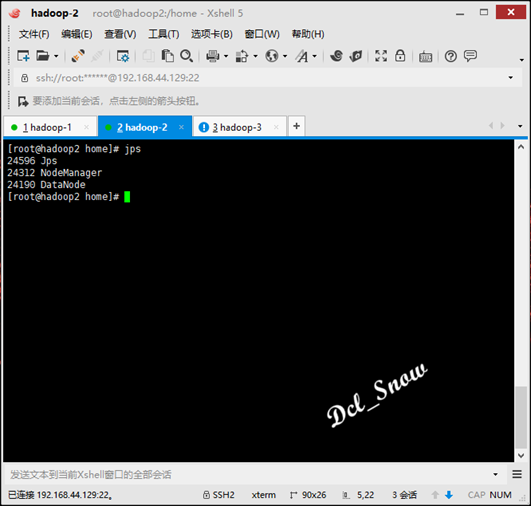Close the hadoop-3 tab
531x506 pixels.
pyautogui.click(x=276, y=127)
